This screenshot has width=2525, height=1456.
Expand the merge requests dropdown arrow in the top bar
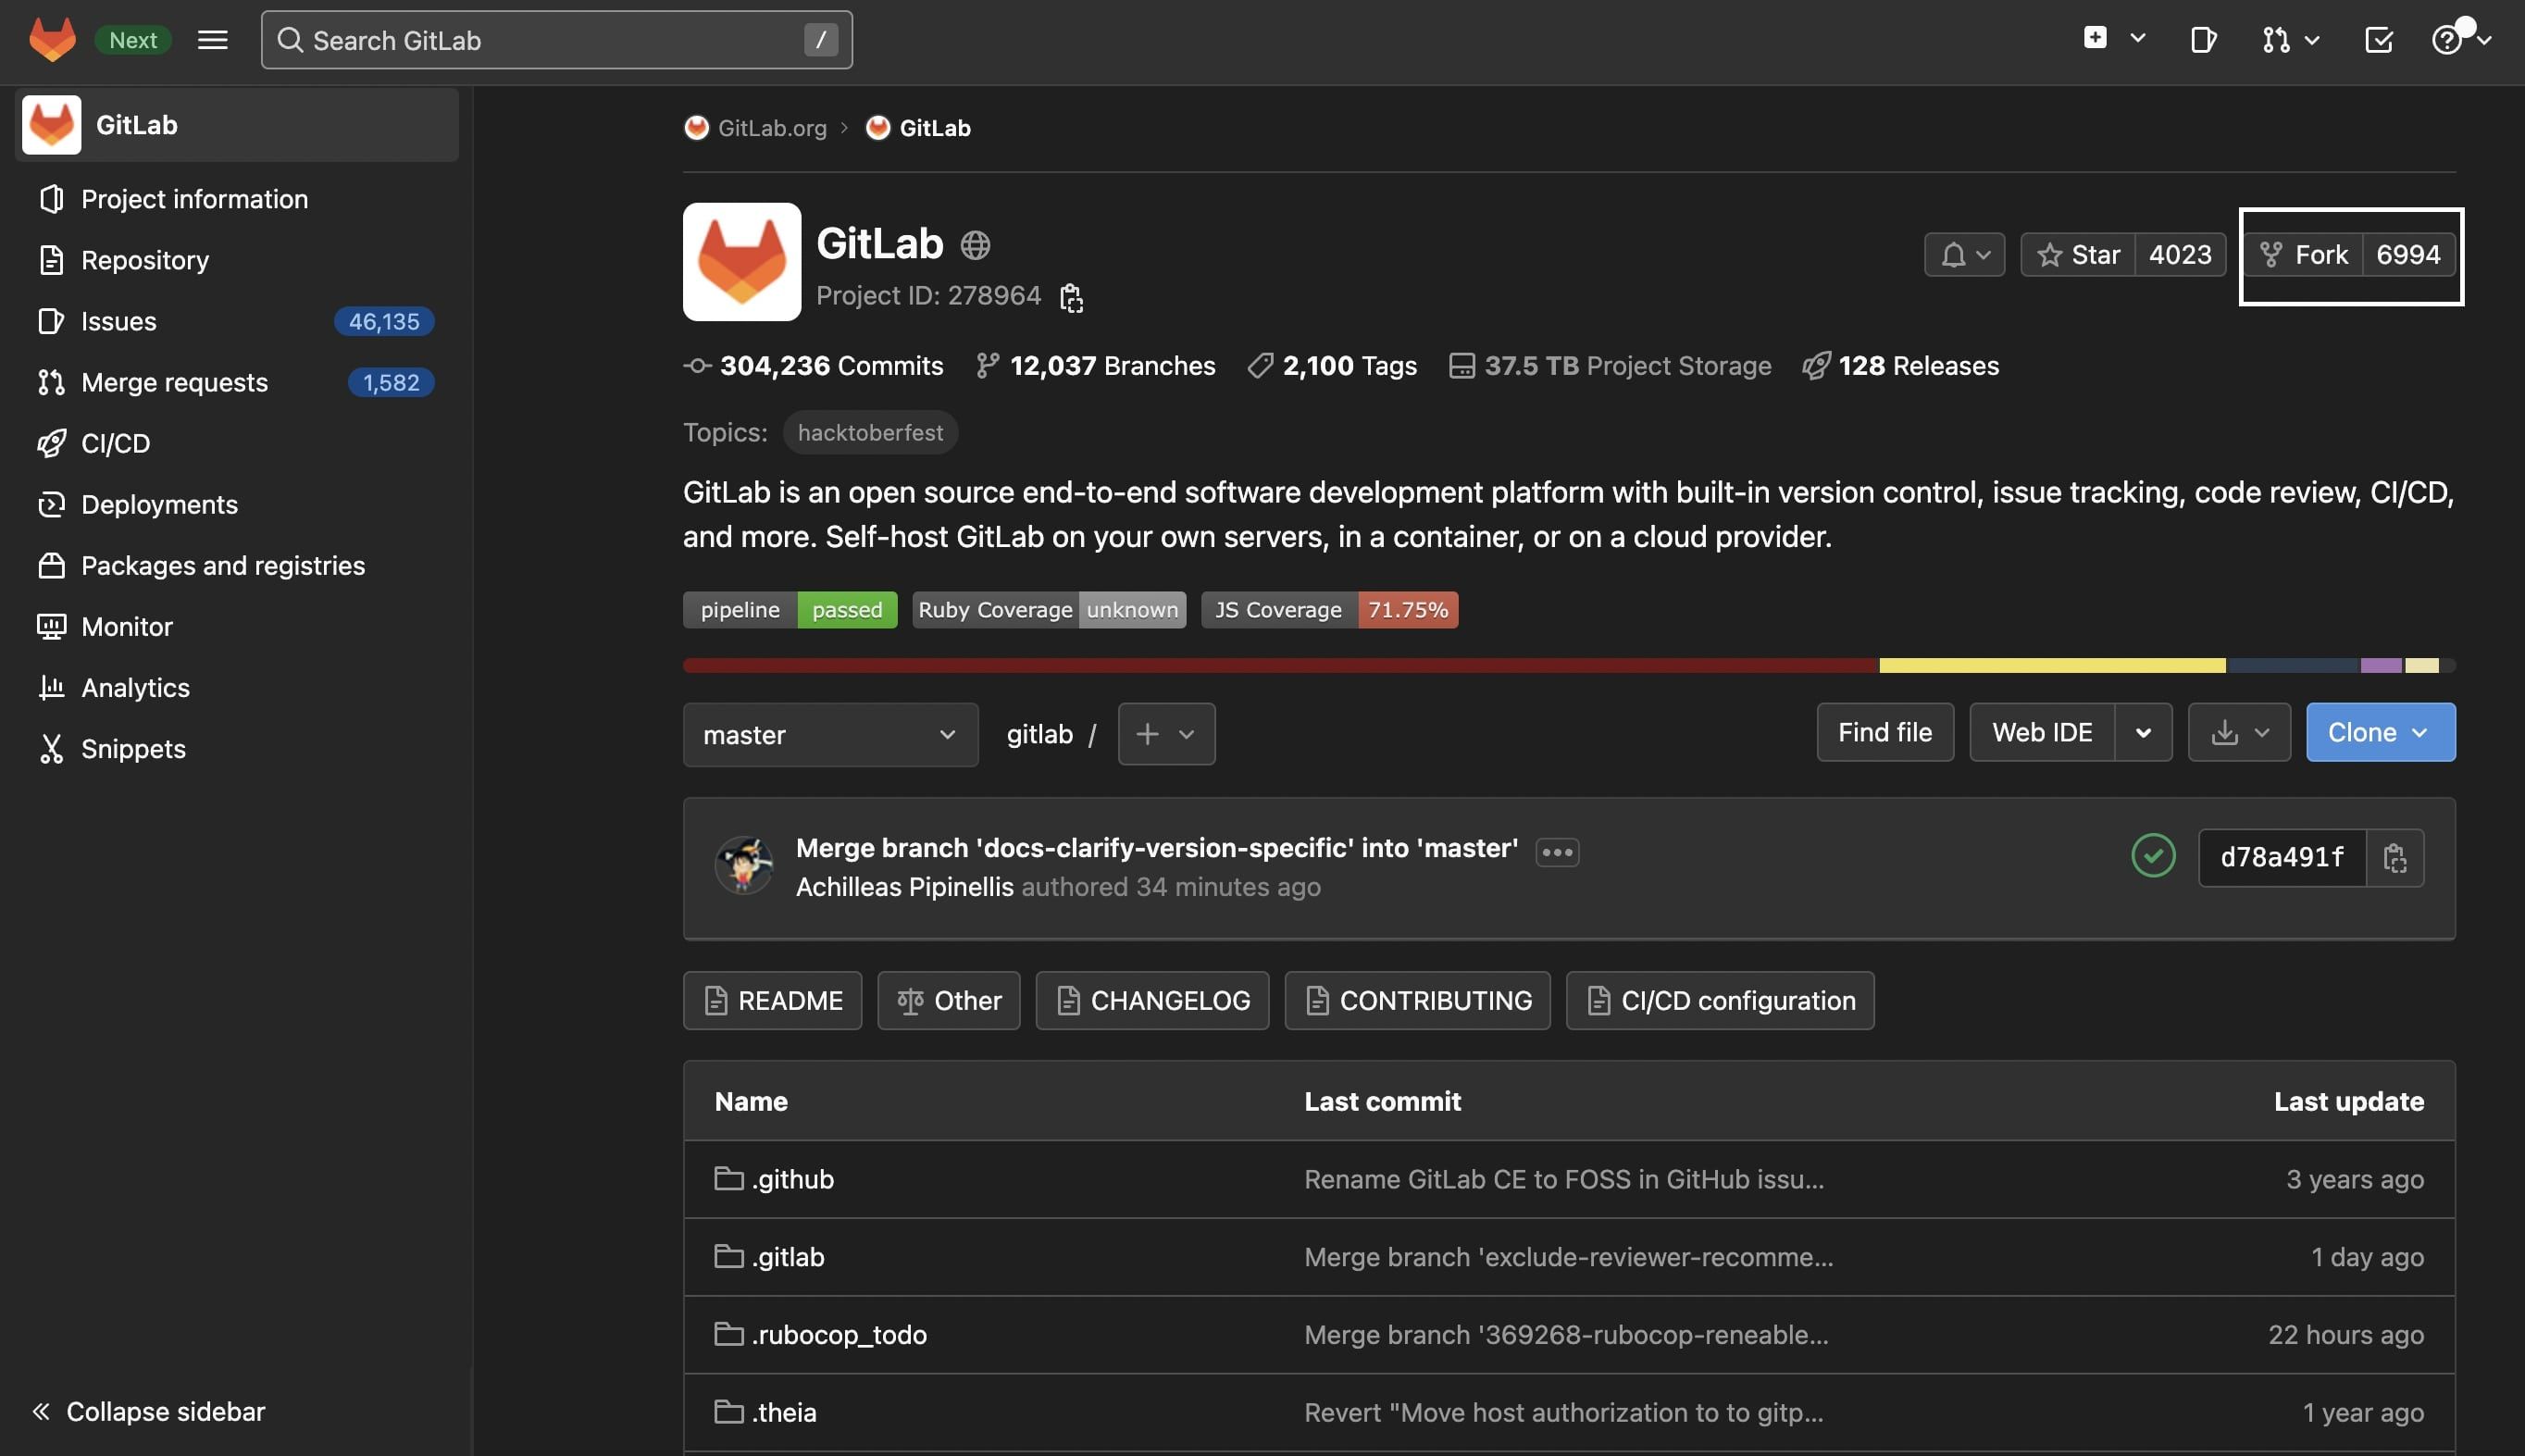tap(2312, 40)
